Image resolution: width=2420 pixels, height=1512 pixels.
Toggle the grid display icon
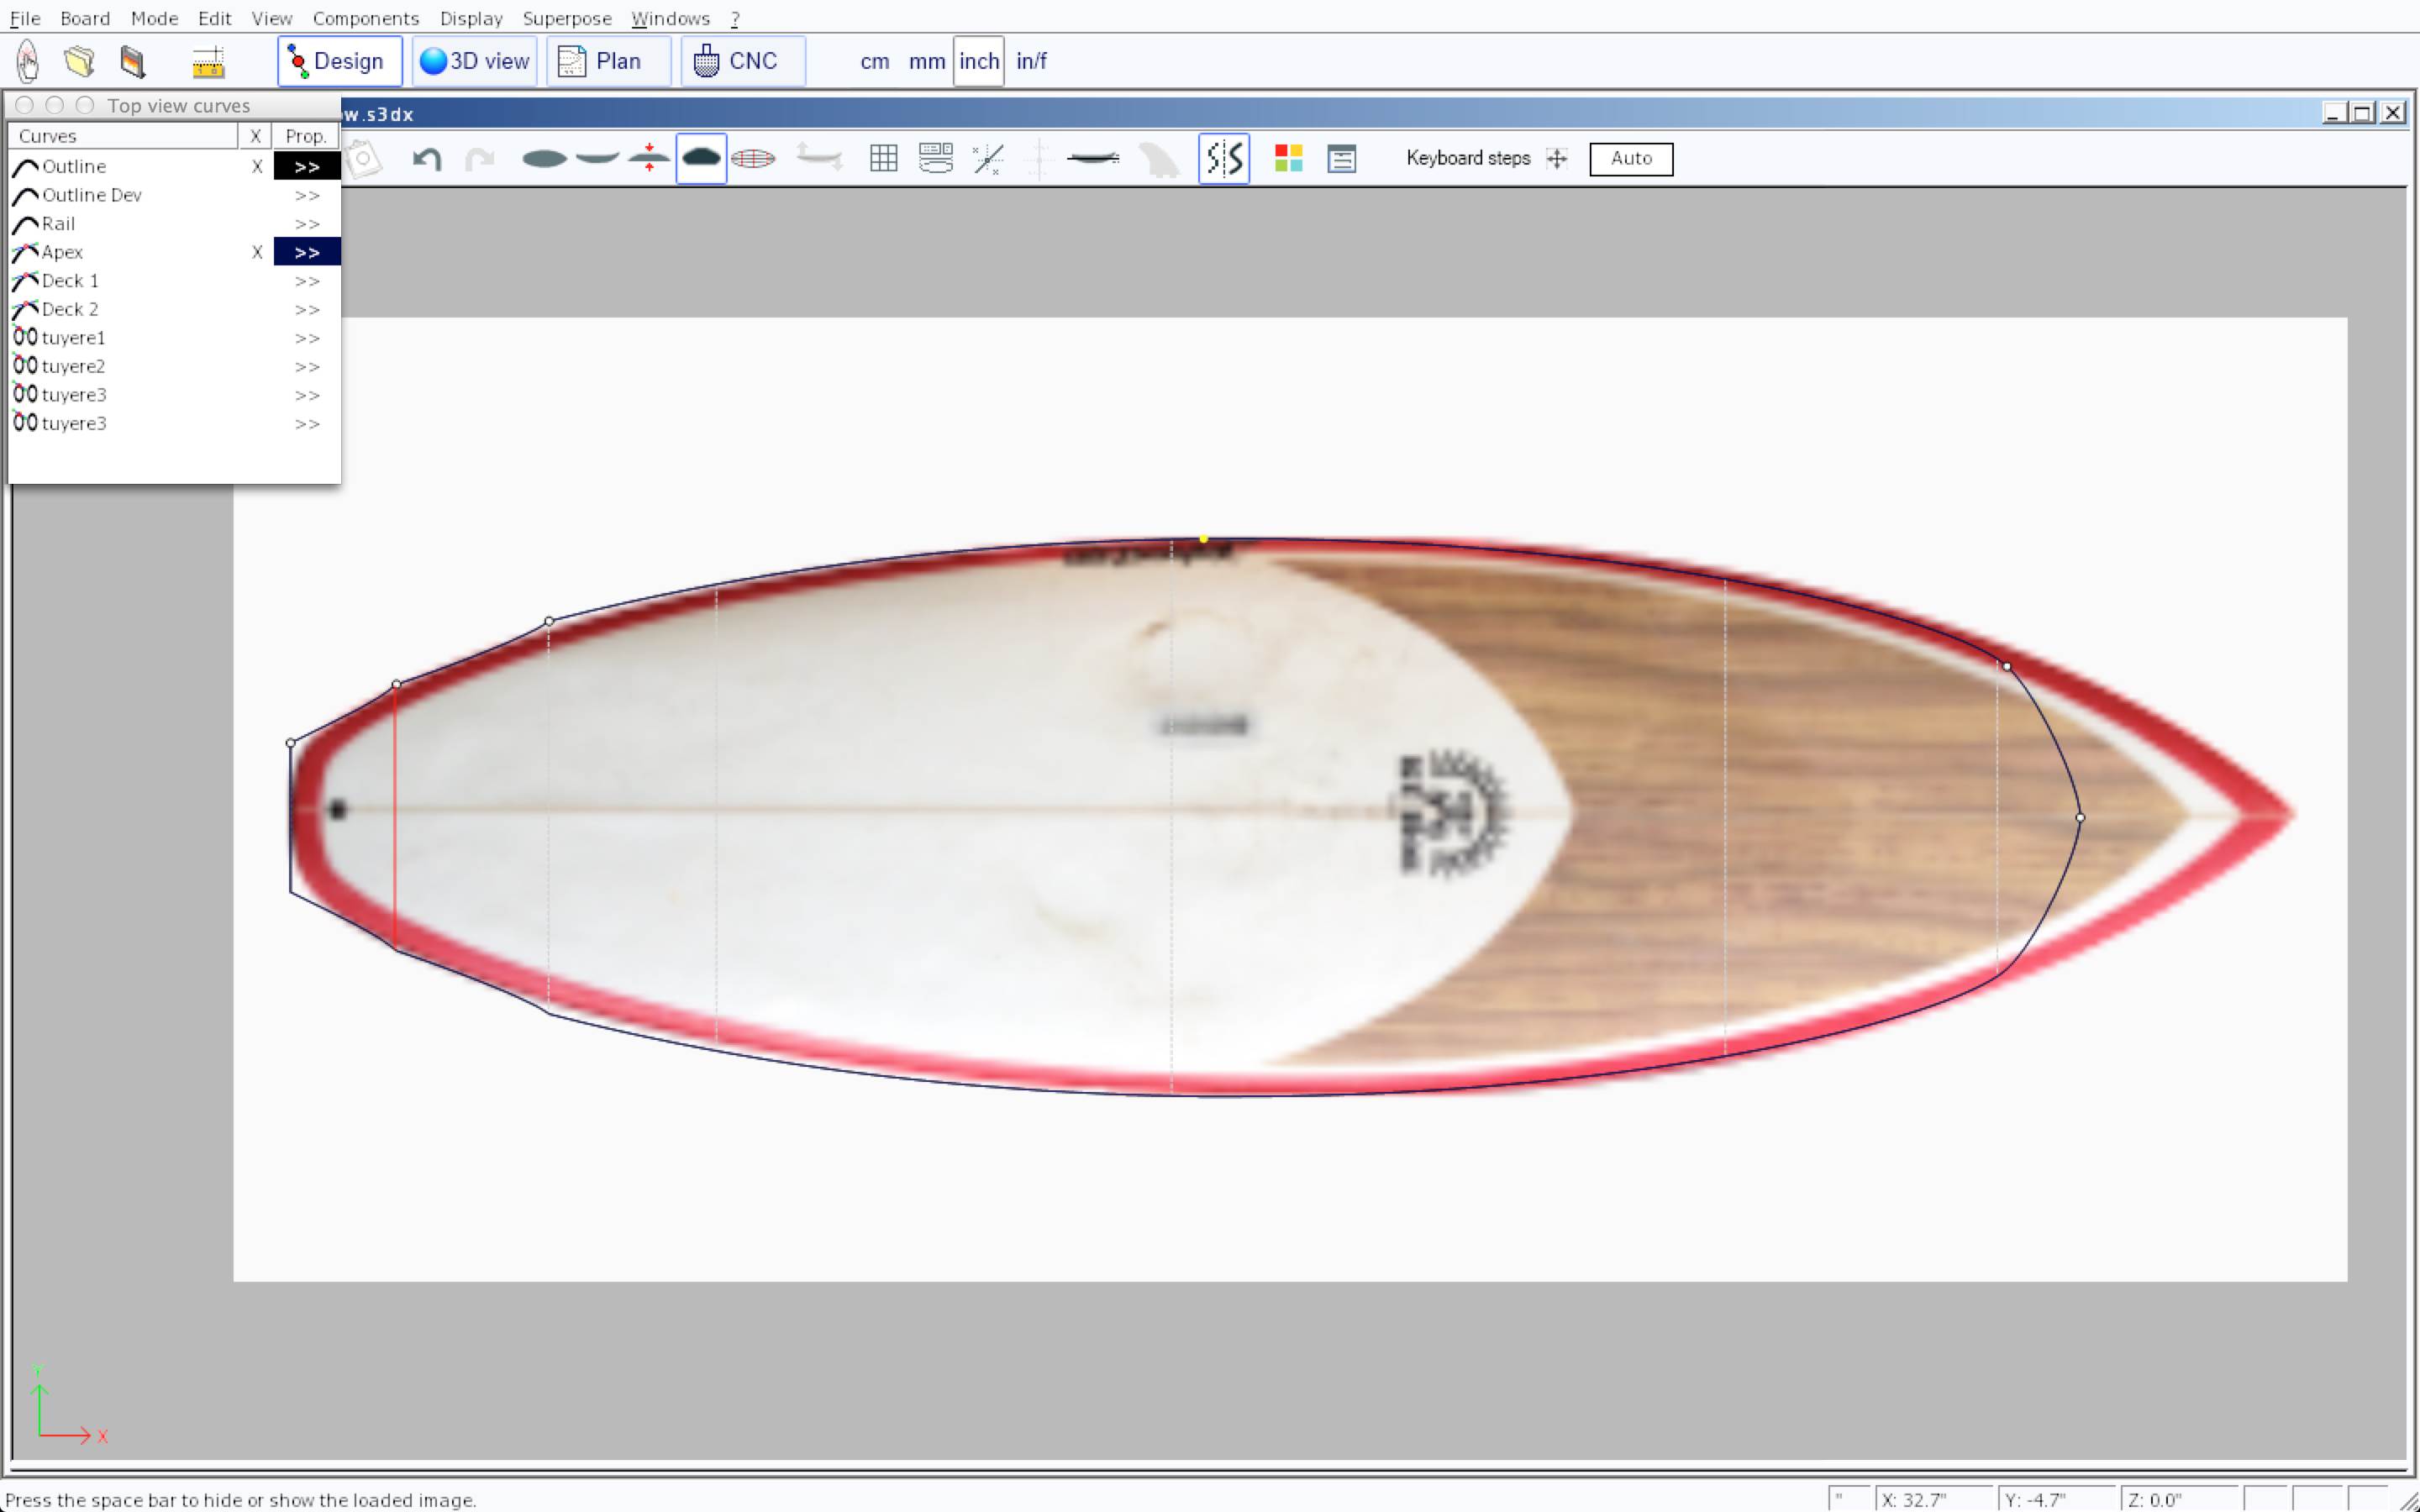click(883, 159)
